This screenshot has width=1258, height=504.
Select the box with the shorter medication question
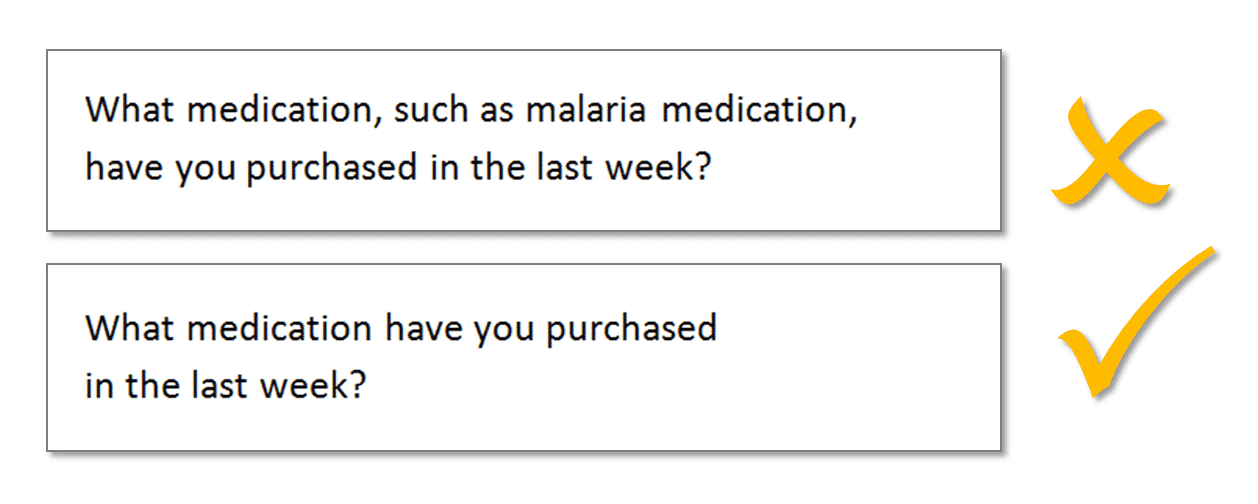[x=523, y=357]
